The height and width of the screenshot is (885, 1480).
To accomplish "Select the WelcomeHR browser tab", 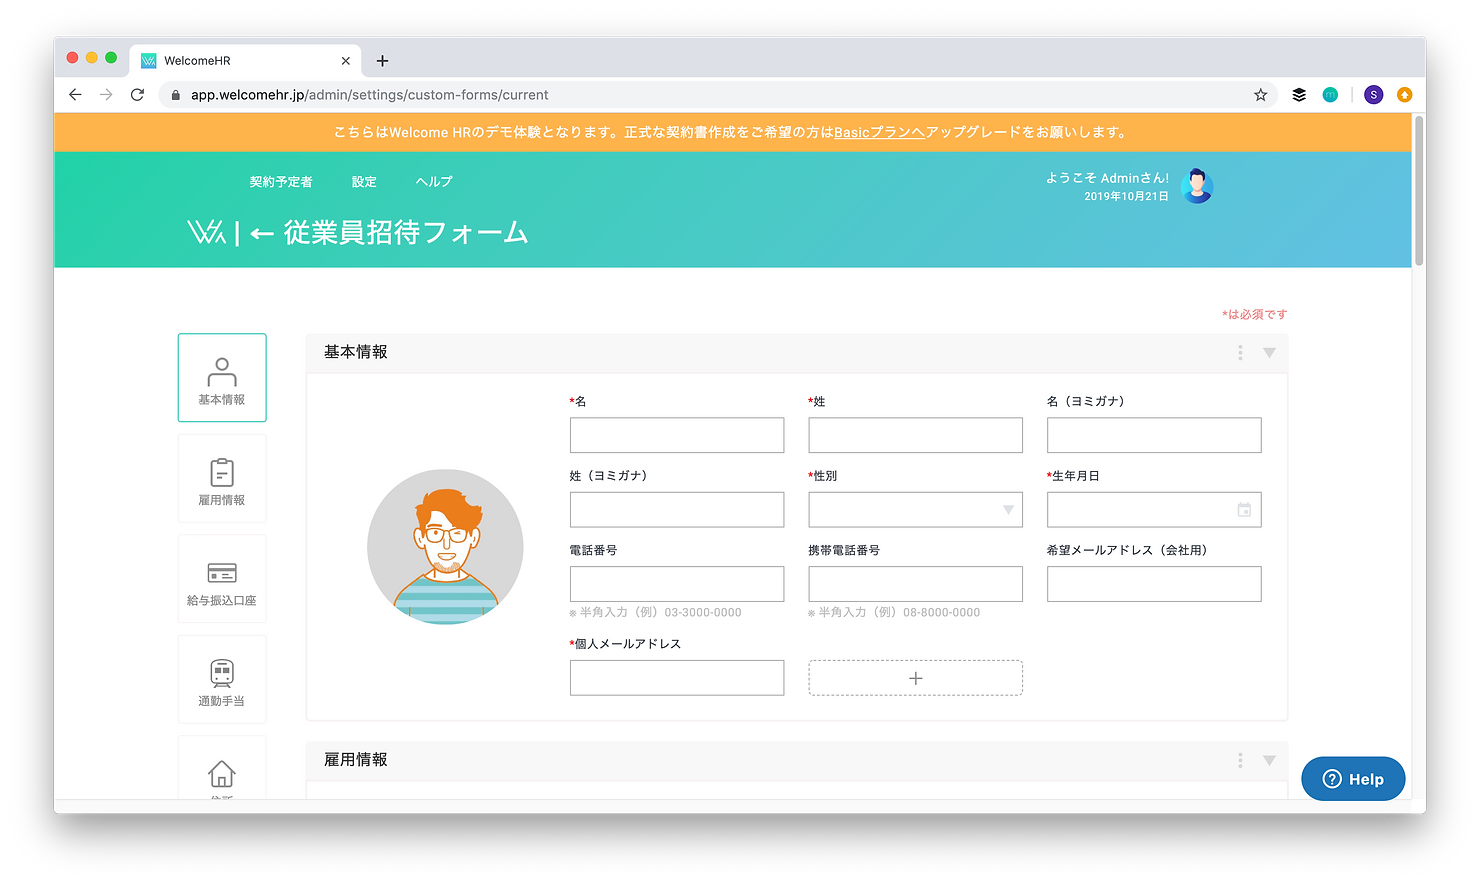I will point(246,61).
